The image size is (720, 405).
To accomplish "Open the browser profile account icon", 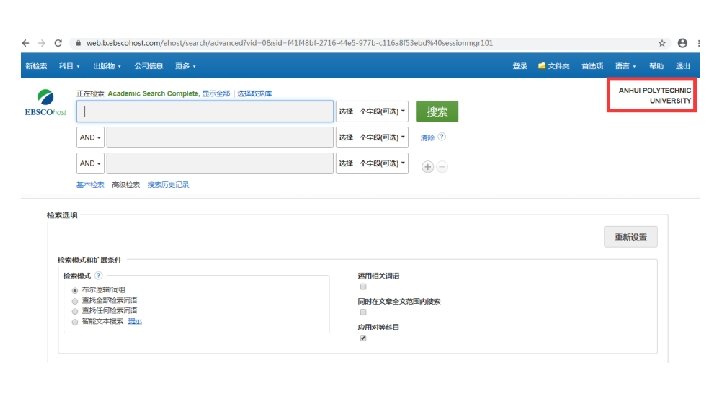I will click(x=682, y=43).
